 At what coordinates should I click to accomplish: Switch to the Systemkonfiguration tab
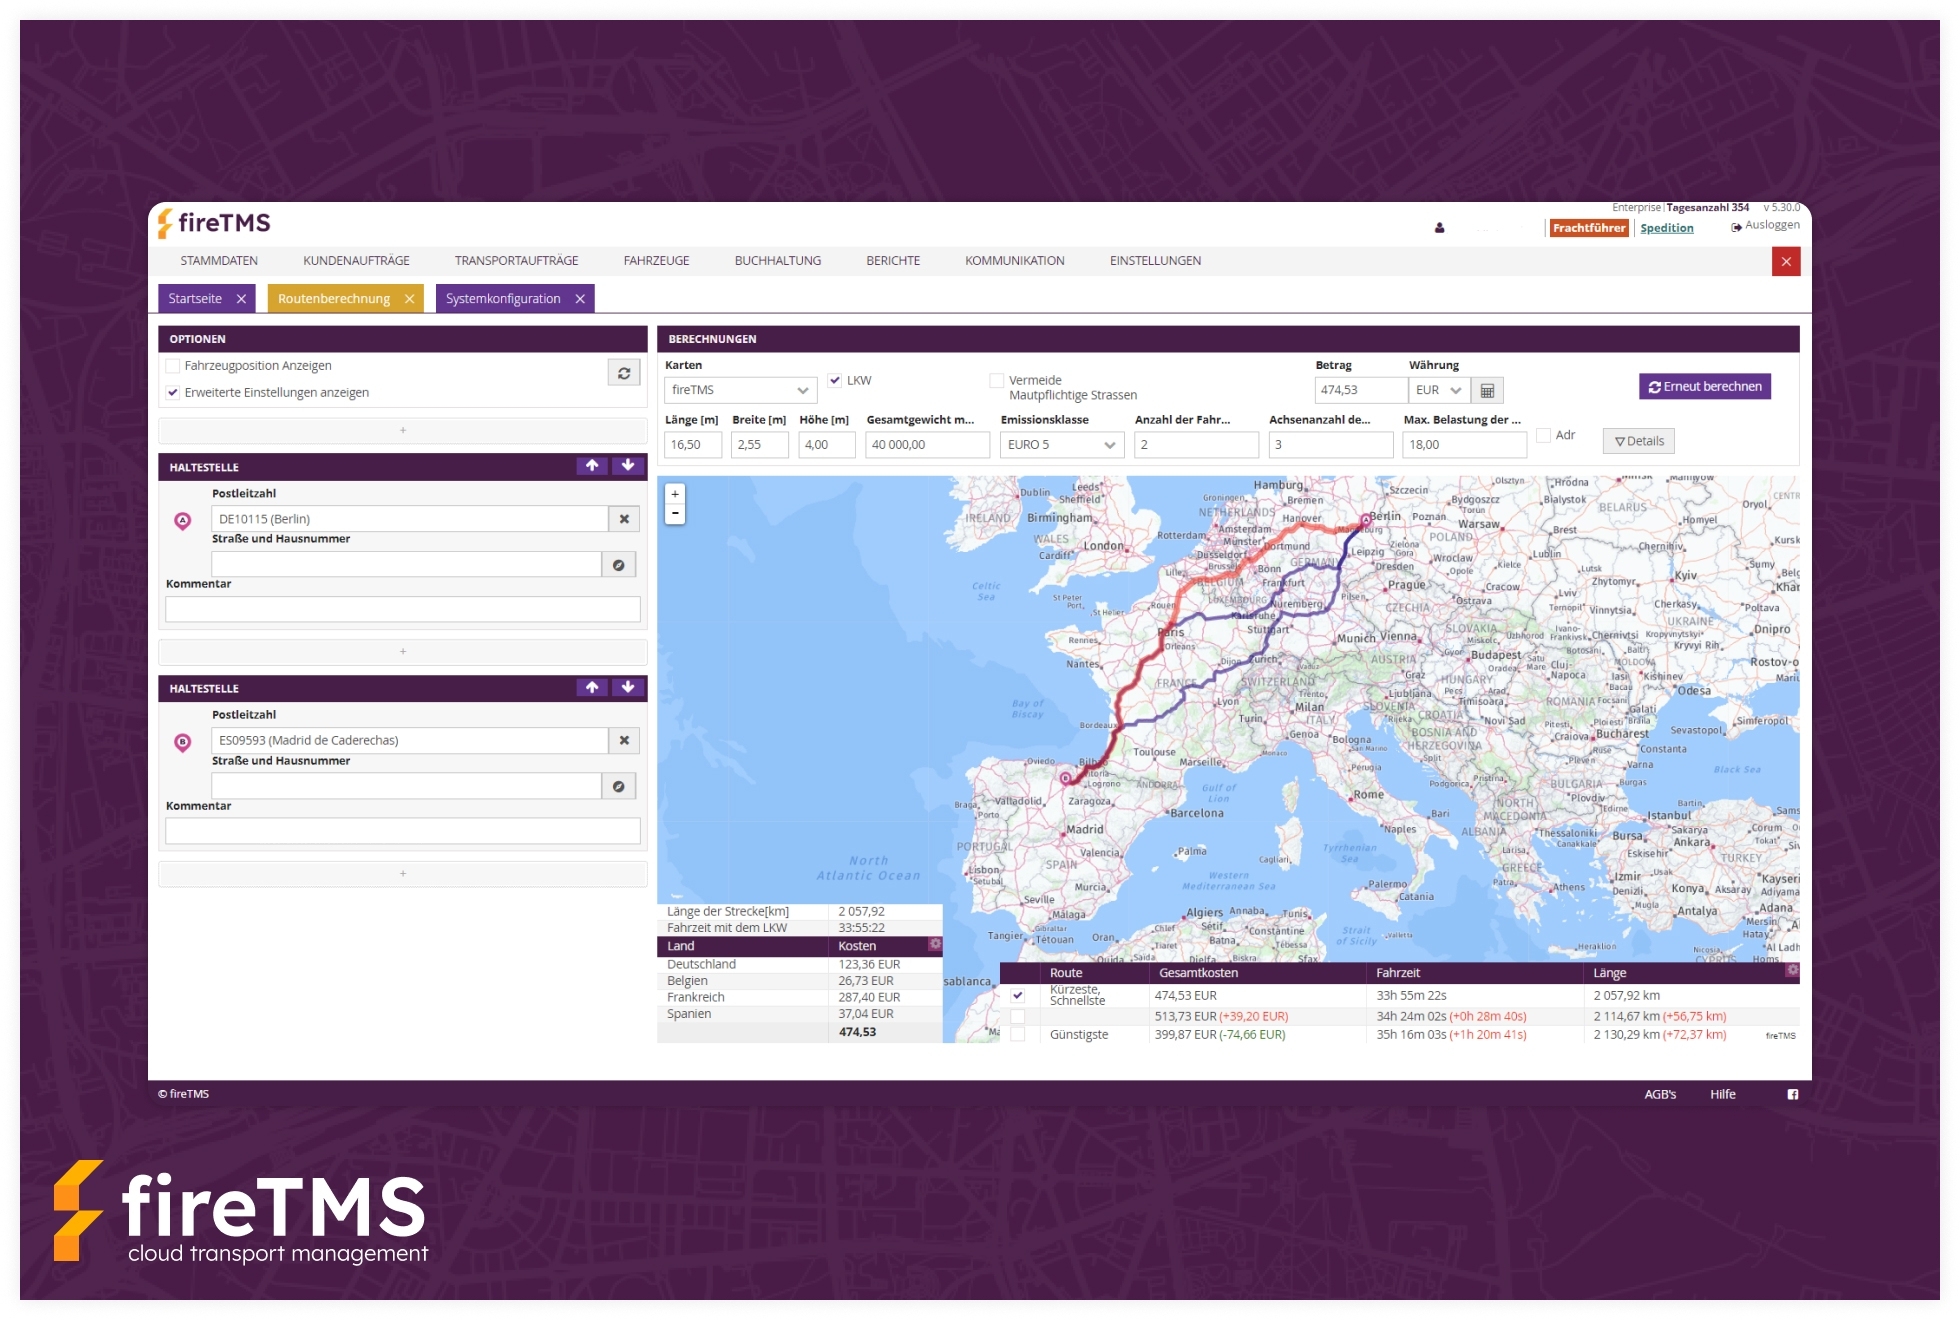tap(503, 299)
